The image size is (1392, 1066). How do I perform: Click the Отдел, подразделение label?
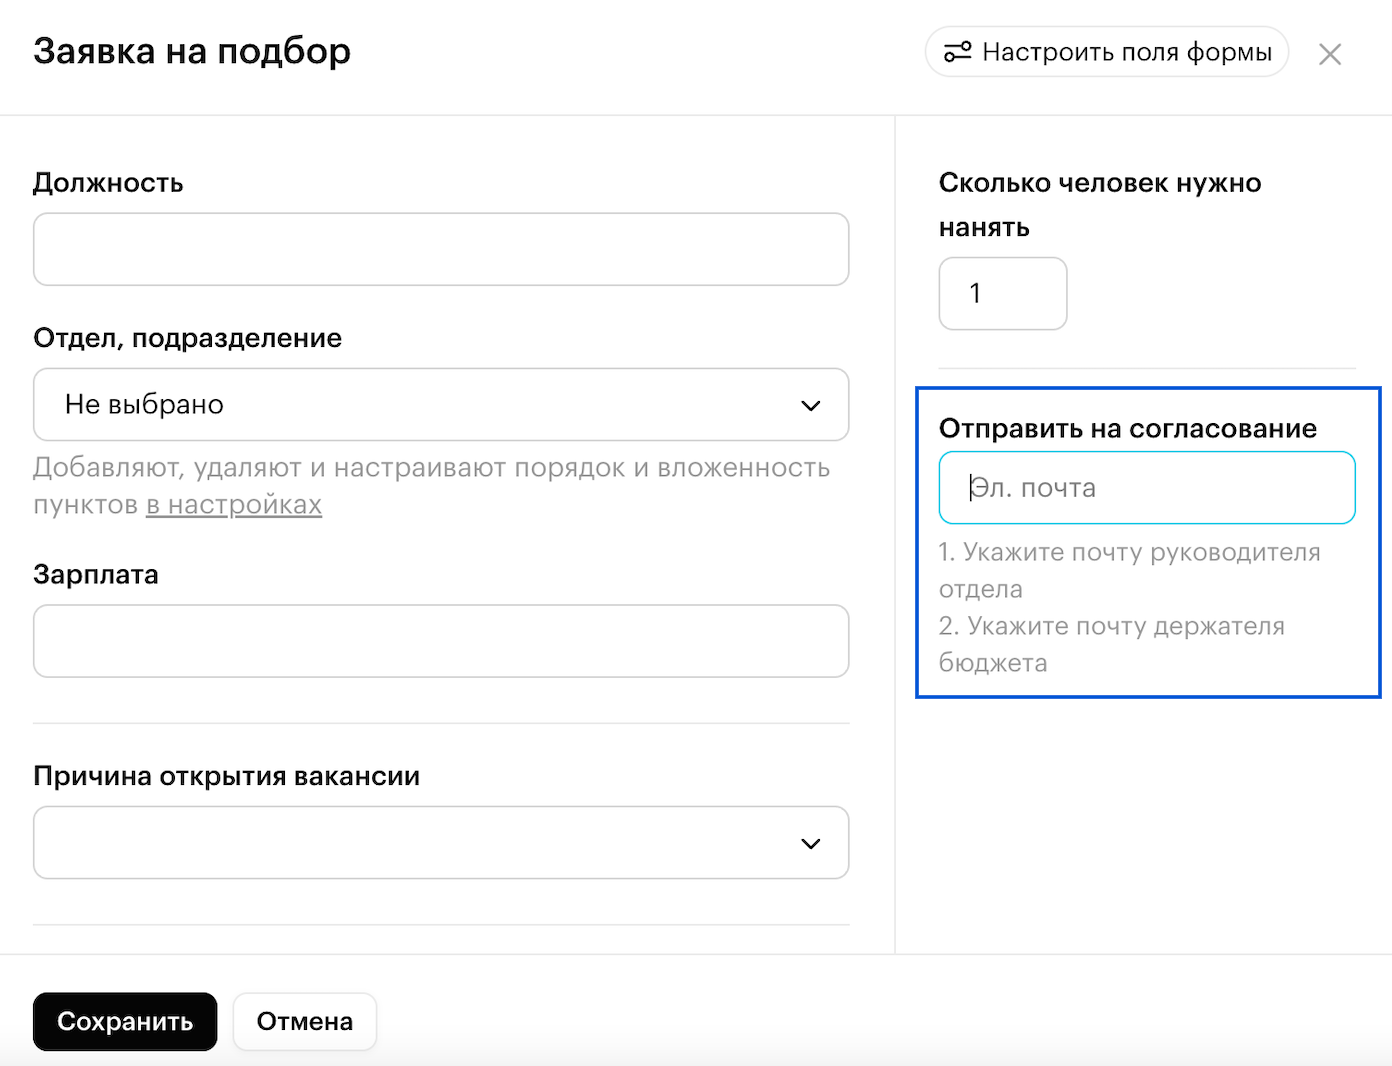coord(187,338)
